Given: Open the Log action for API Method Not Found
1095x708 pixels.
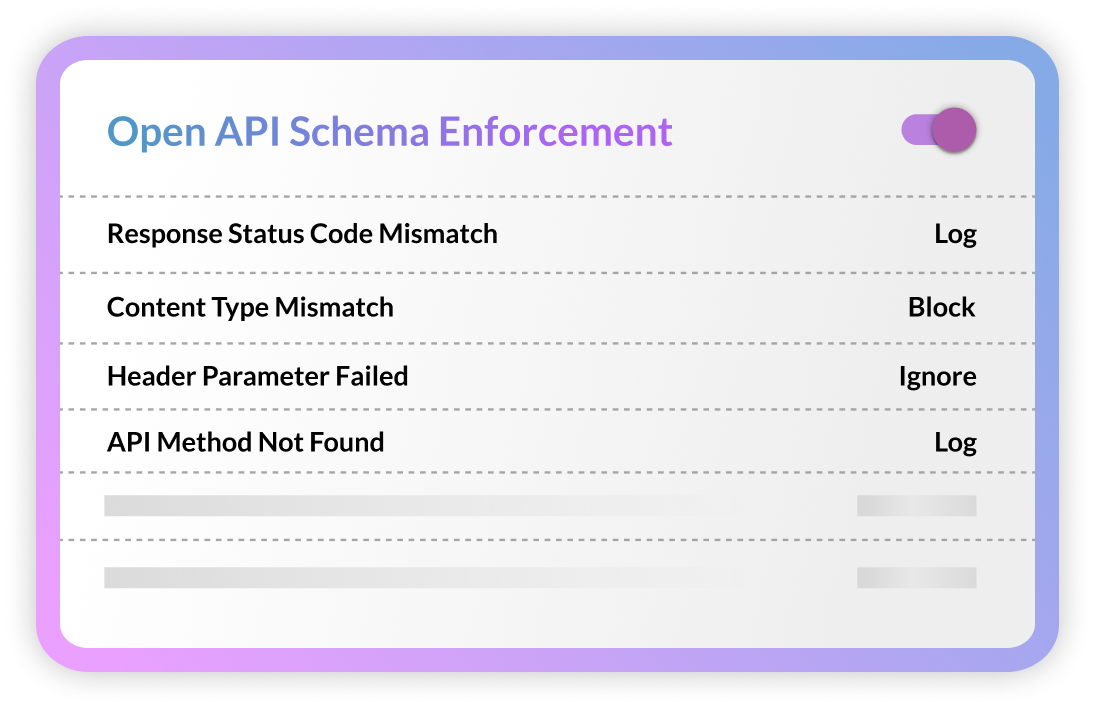Looking at the screenshot, I should pyautogui.click(x=955, y=443).
